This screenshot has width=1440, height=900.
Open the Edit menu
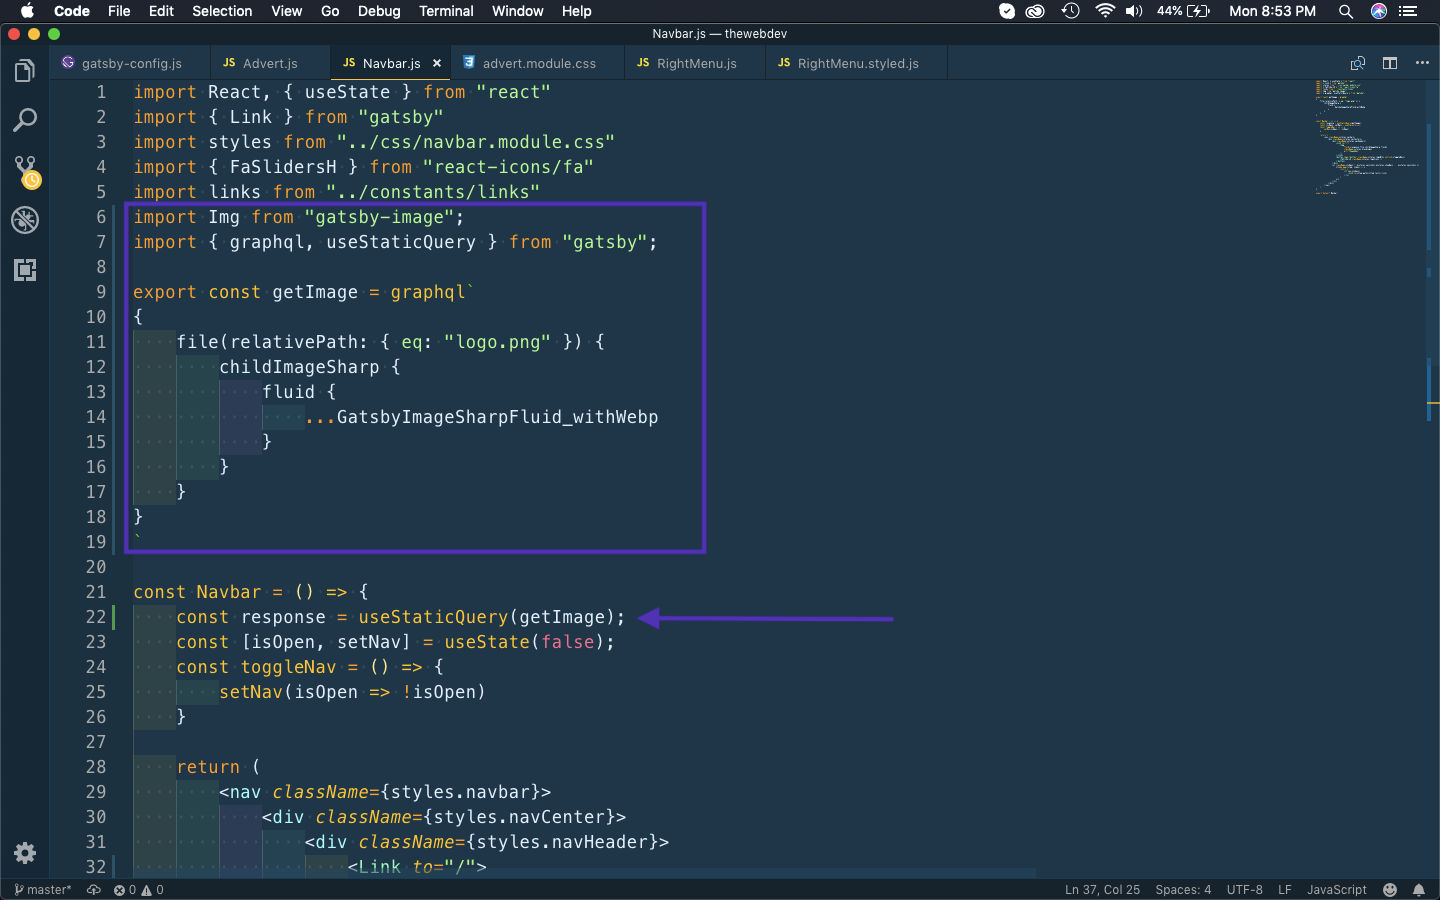(x=161, y=11)
